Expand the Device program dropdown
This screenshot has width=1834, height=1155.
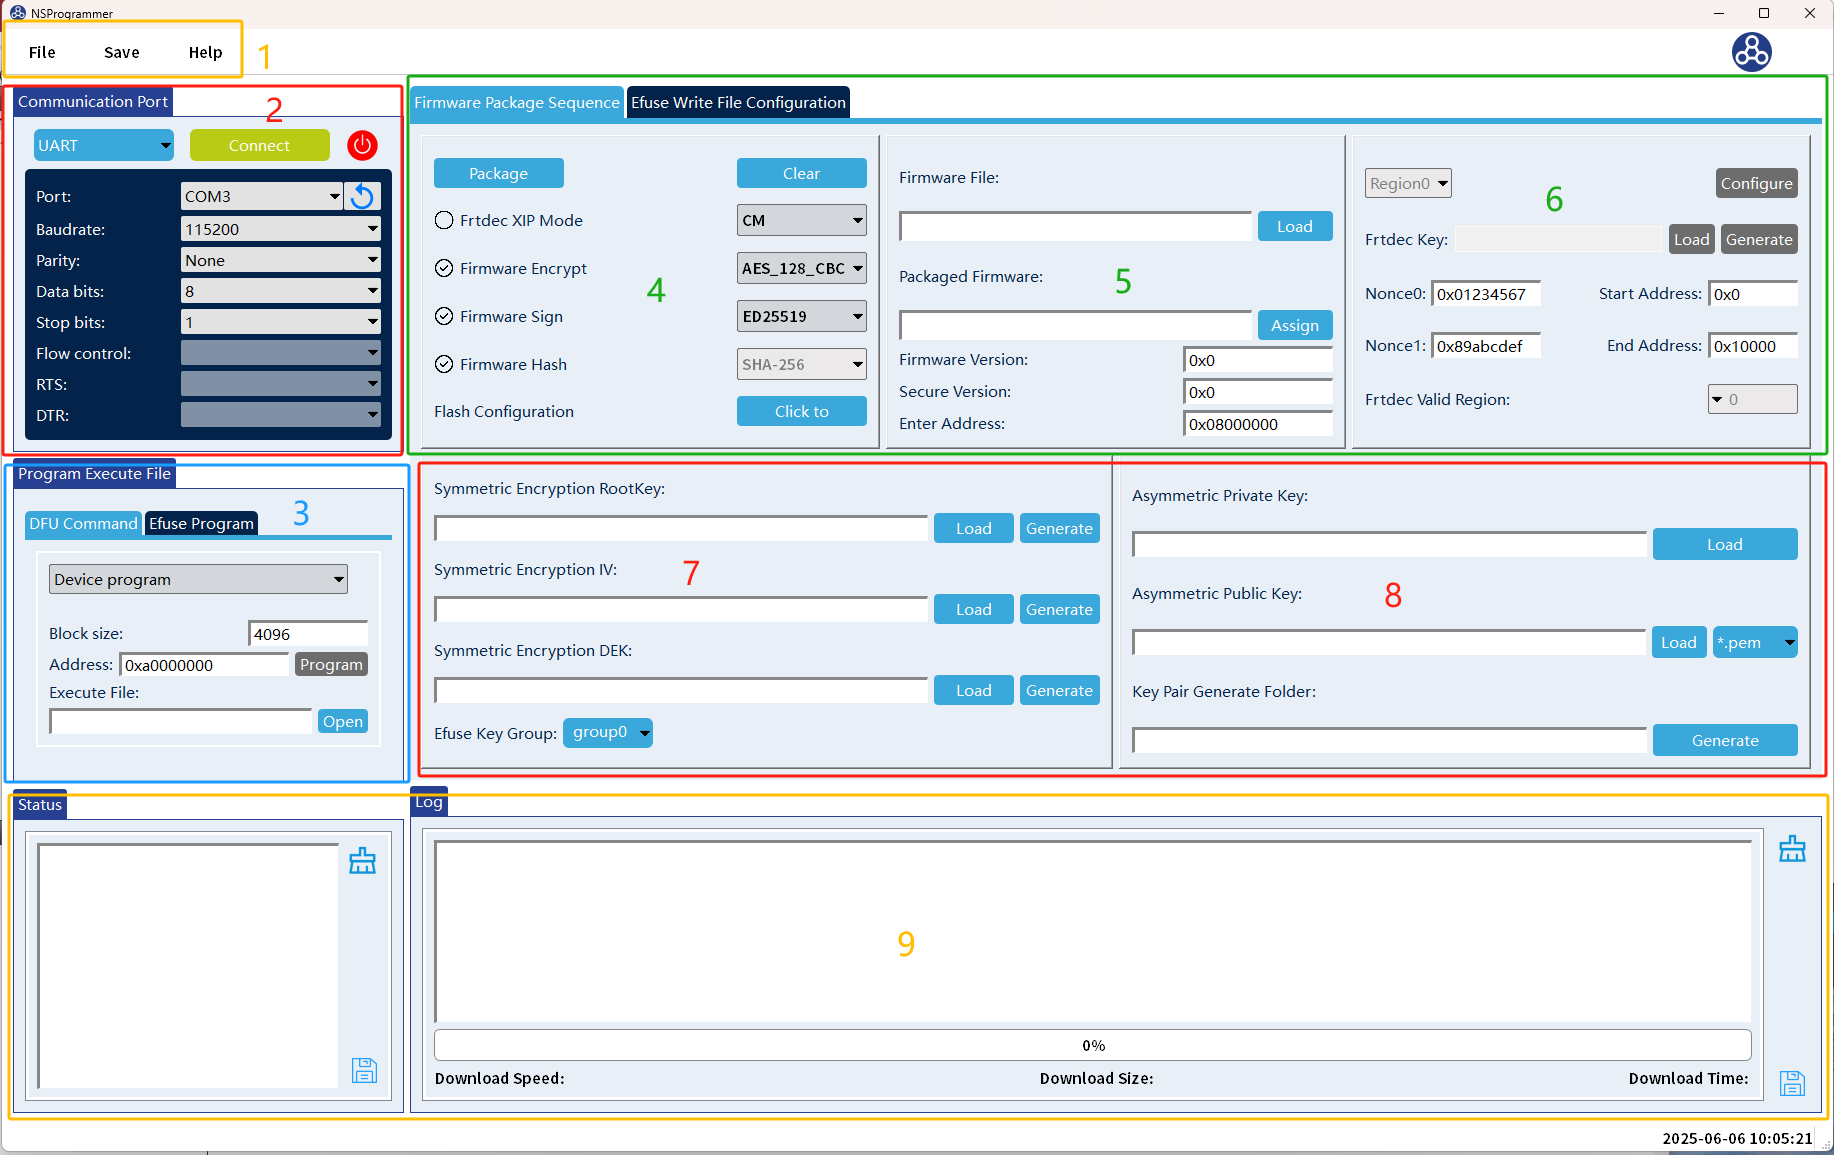tap(198, 579)
